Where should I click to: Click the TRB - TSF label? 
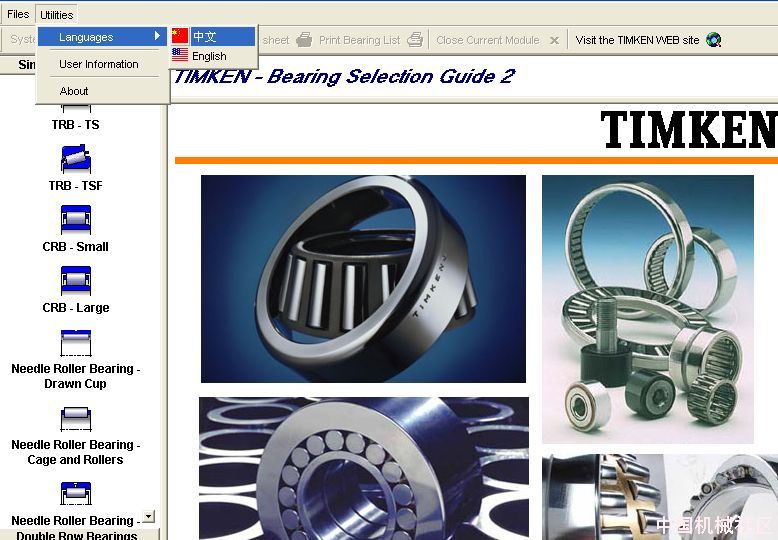click(75, 186)
